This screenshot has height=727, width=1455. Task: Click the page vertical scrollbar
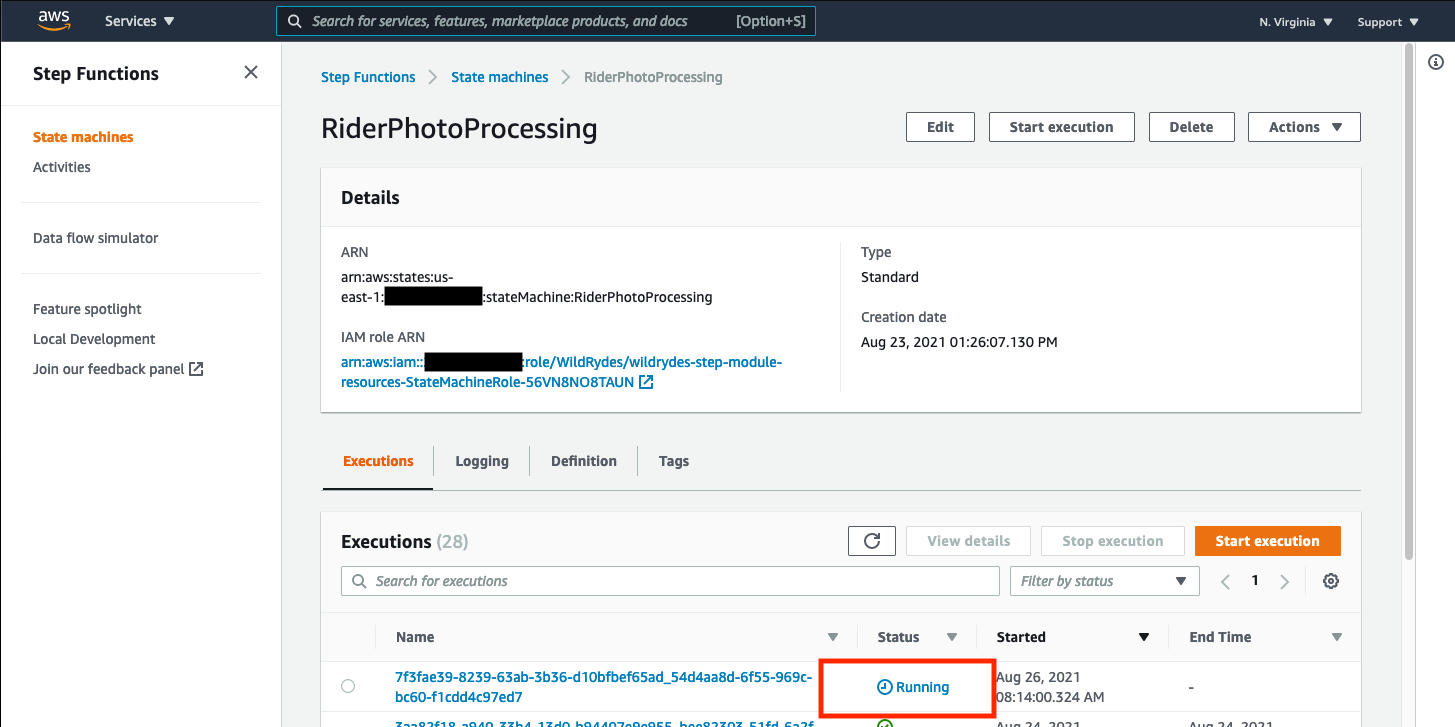coord(1409,300)
